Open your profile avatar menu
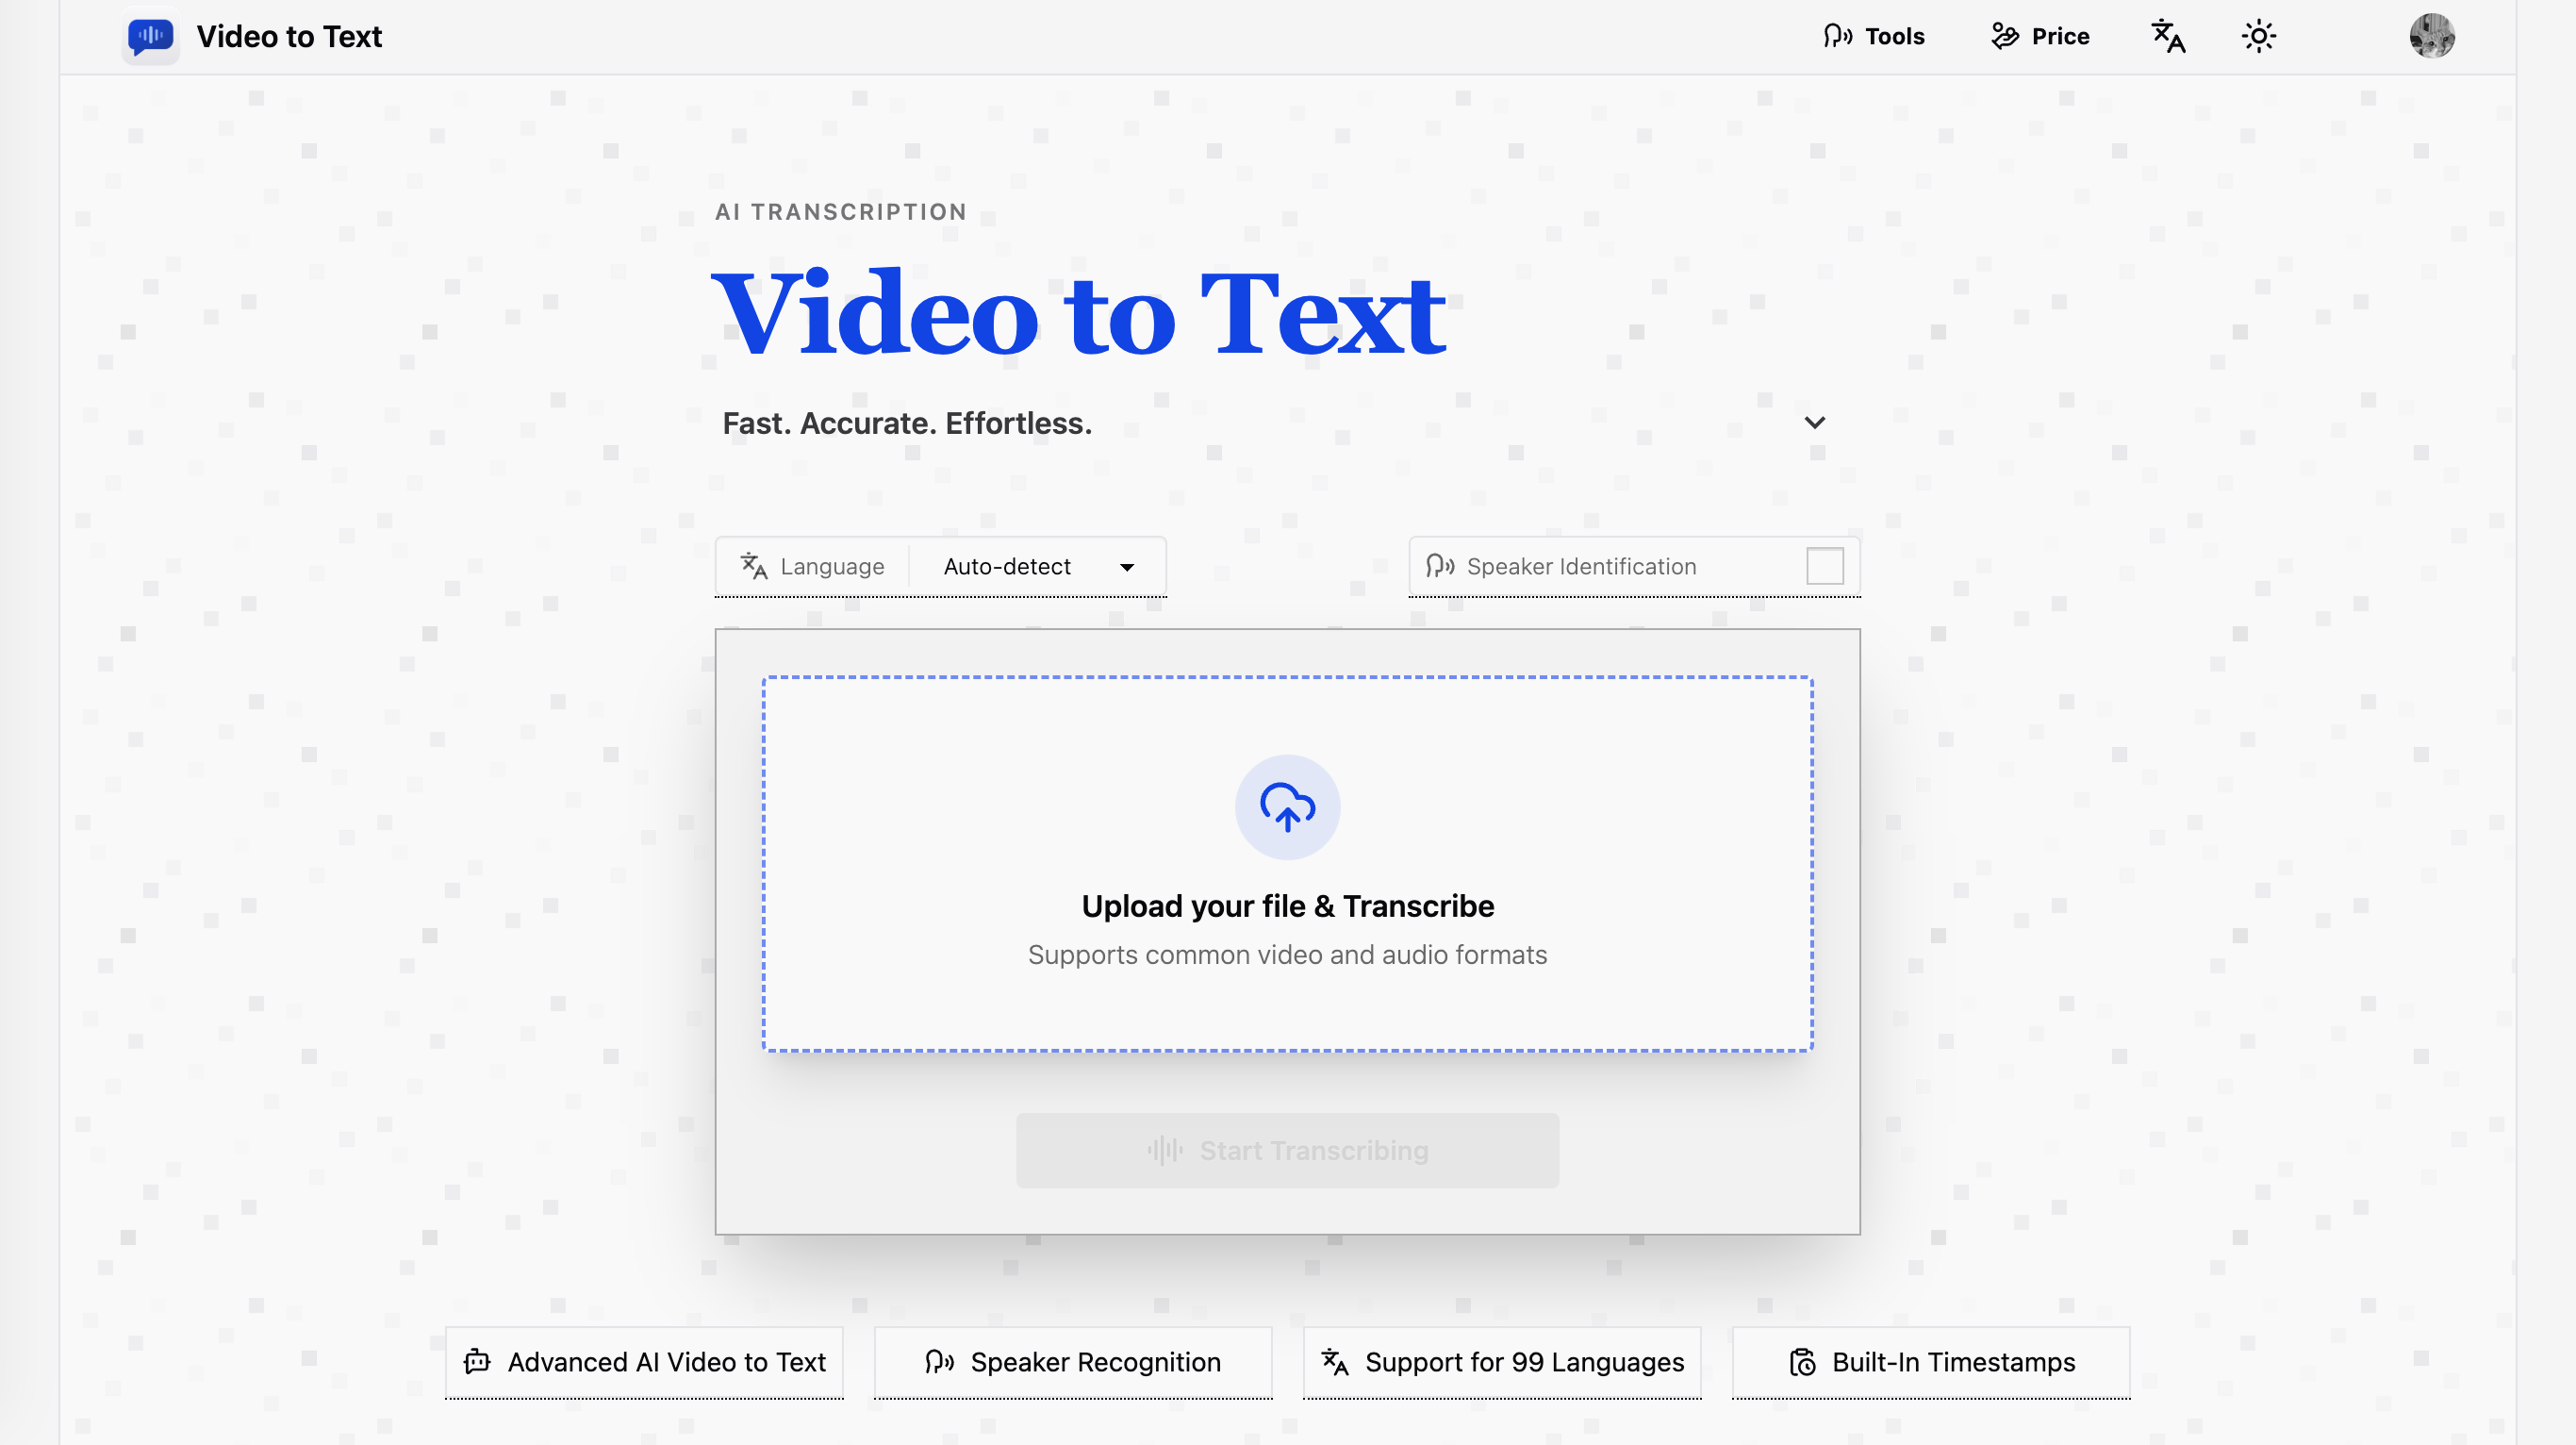 [2434, 36]
